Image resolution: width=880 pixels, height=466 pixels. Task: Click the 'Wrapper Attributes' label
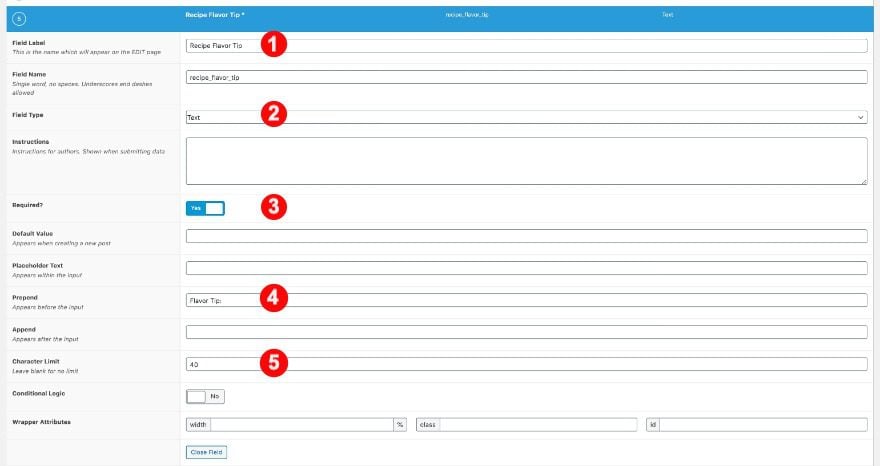coord(42,422)
